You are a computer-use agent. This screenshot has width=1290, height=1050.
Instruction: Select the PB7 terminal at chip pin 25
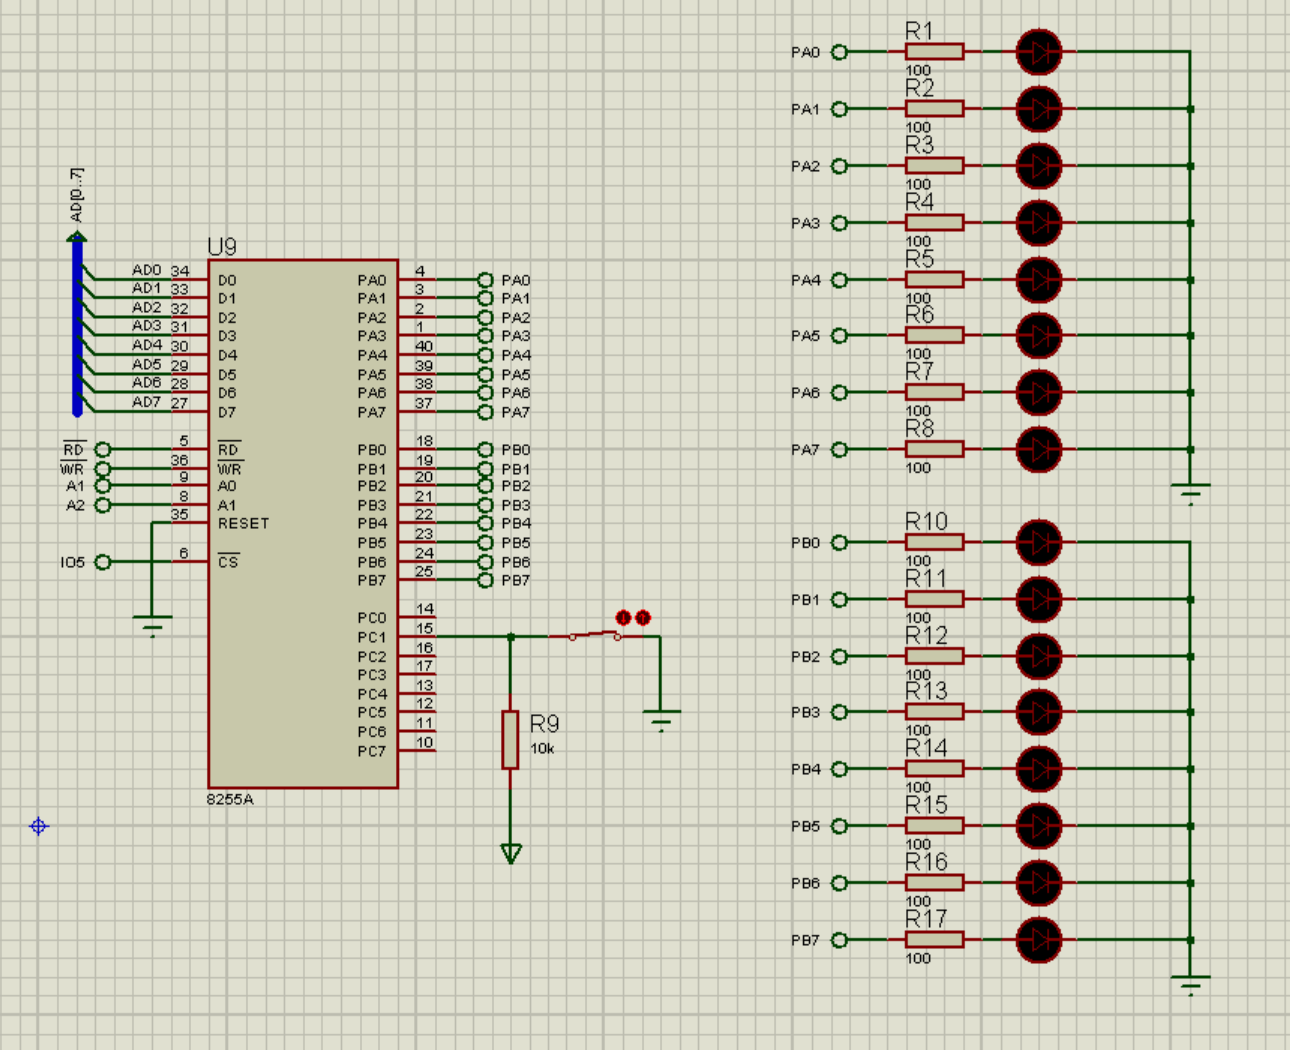(485, 580)
